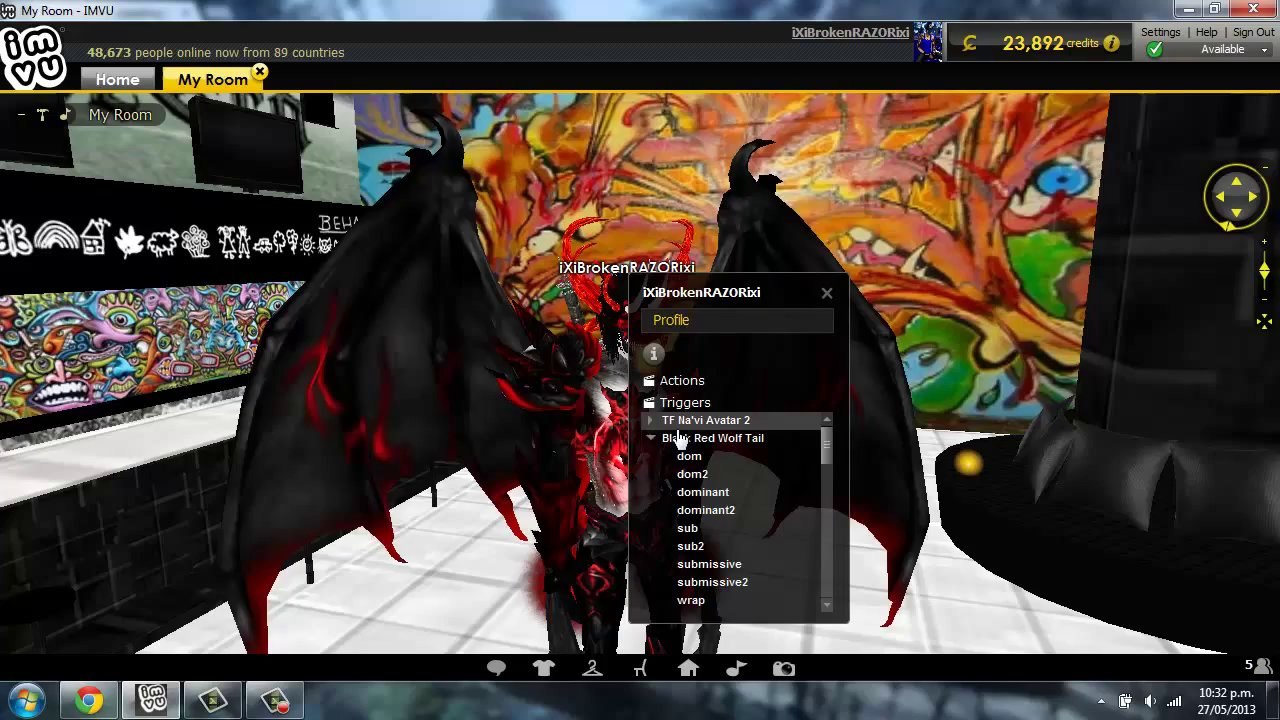This screenshot has width=1280, height=720.
Task: Run the 'sub2' trigger
Action: [x=690, y=546]
